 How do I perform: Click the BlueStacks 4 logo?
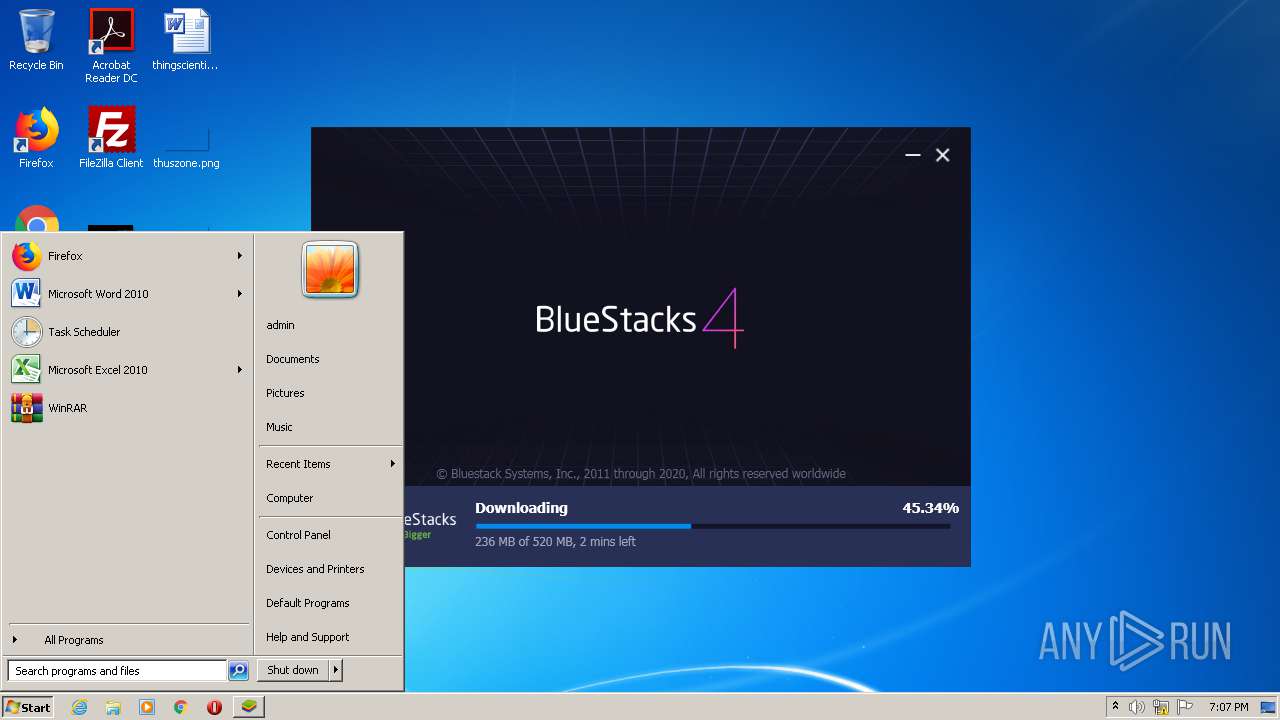(x=640, y=318)
